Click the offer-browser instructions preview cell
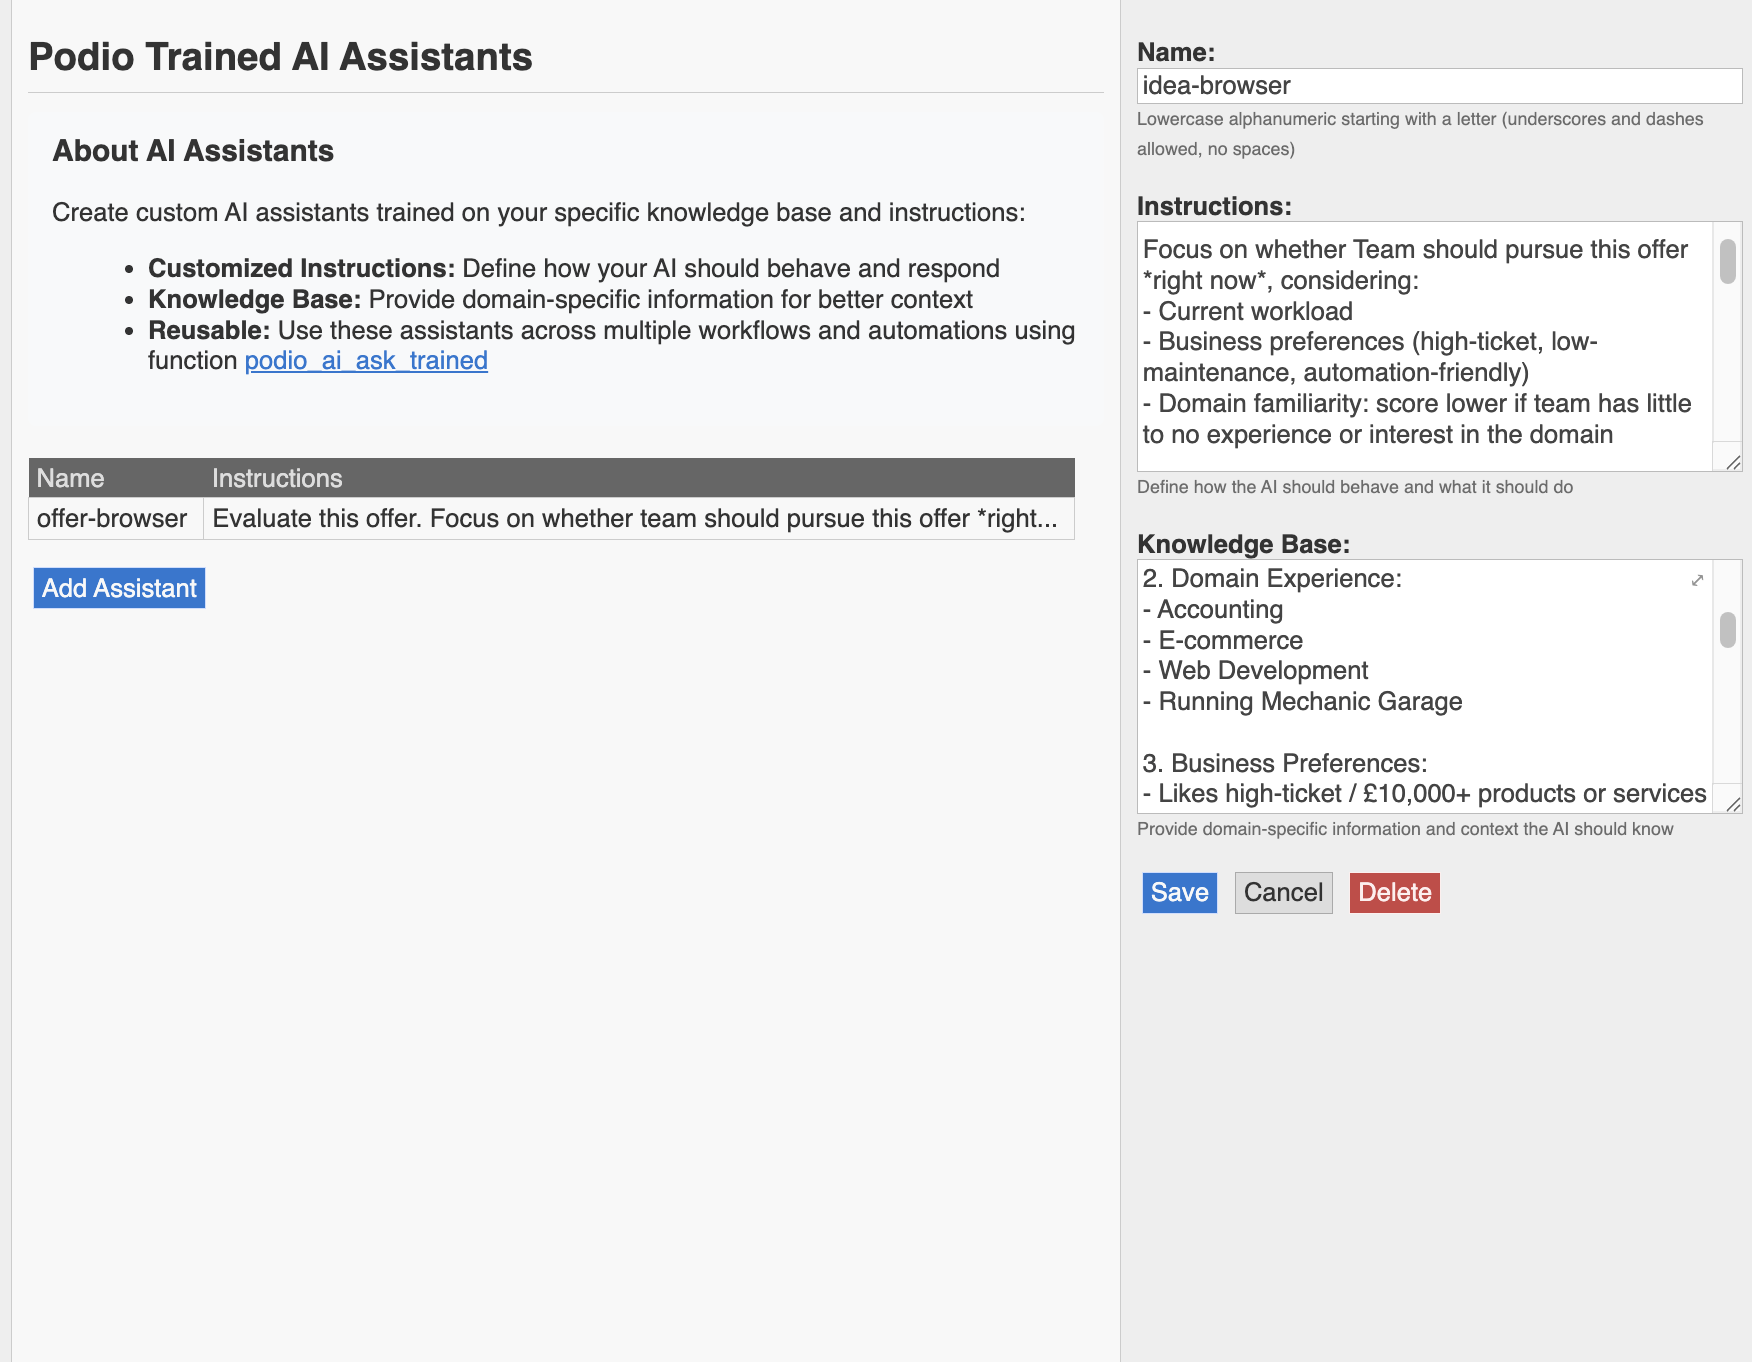 point(636,519)
